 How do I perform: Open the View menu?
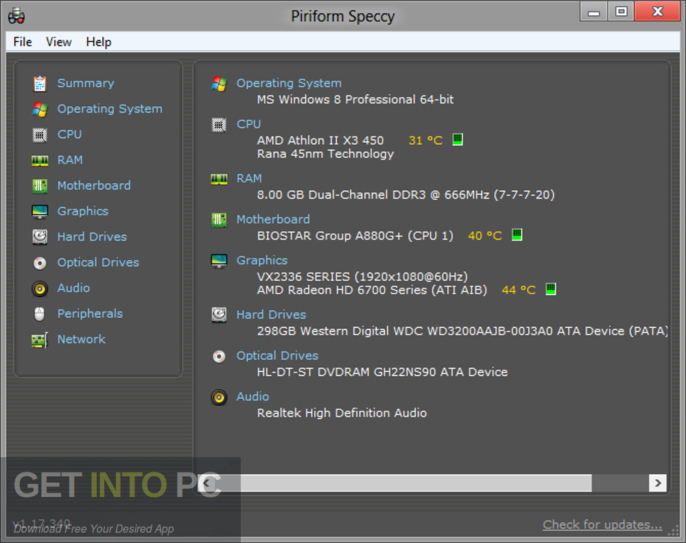[x=59, y=42]
